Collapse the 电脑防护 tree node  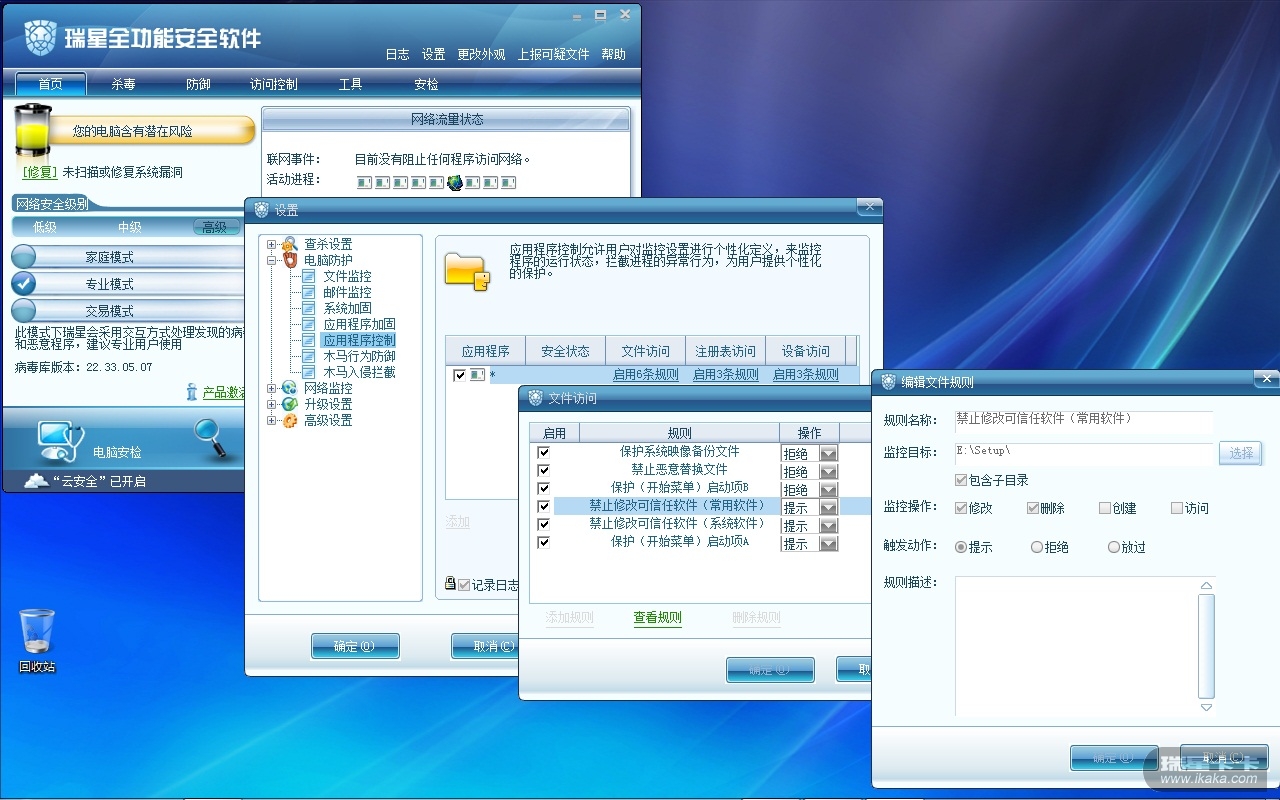pyautogui.click(x=272, y=260)
